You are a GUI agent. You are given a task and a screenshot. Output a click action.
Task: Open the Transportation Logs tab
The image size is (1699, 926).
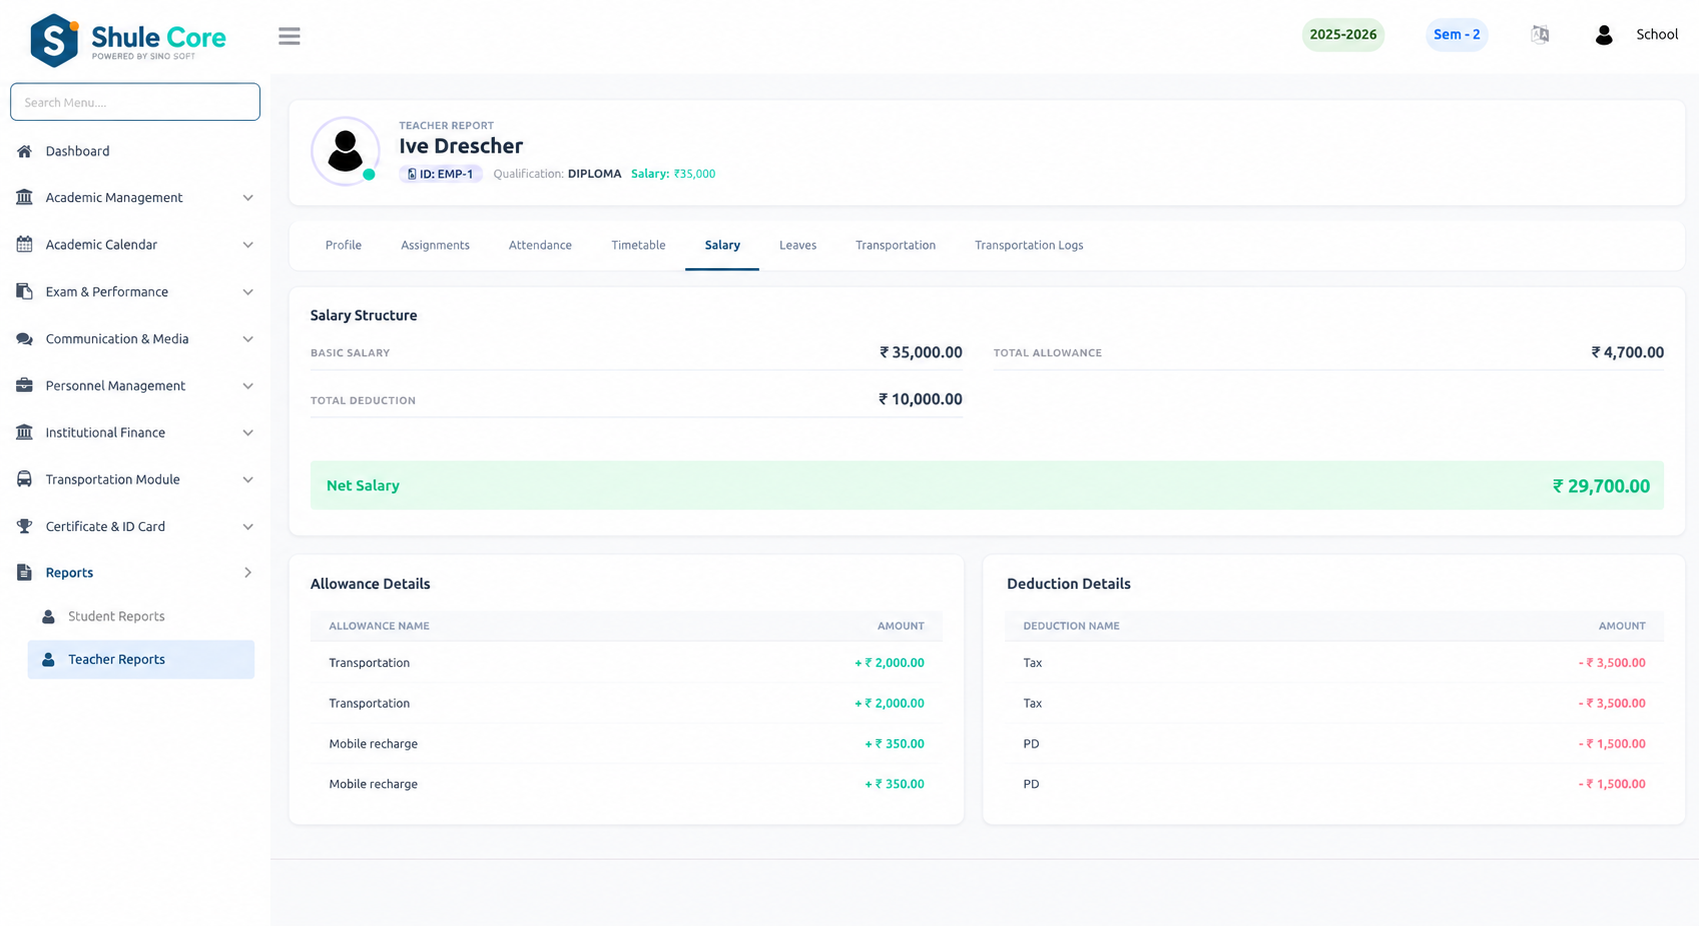coord(1029,245)
